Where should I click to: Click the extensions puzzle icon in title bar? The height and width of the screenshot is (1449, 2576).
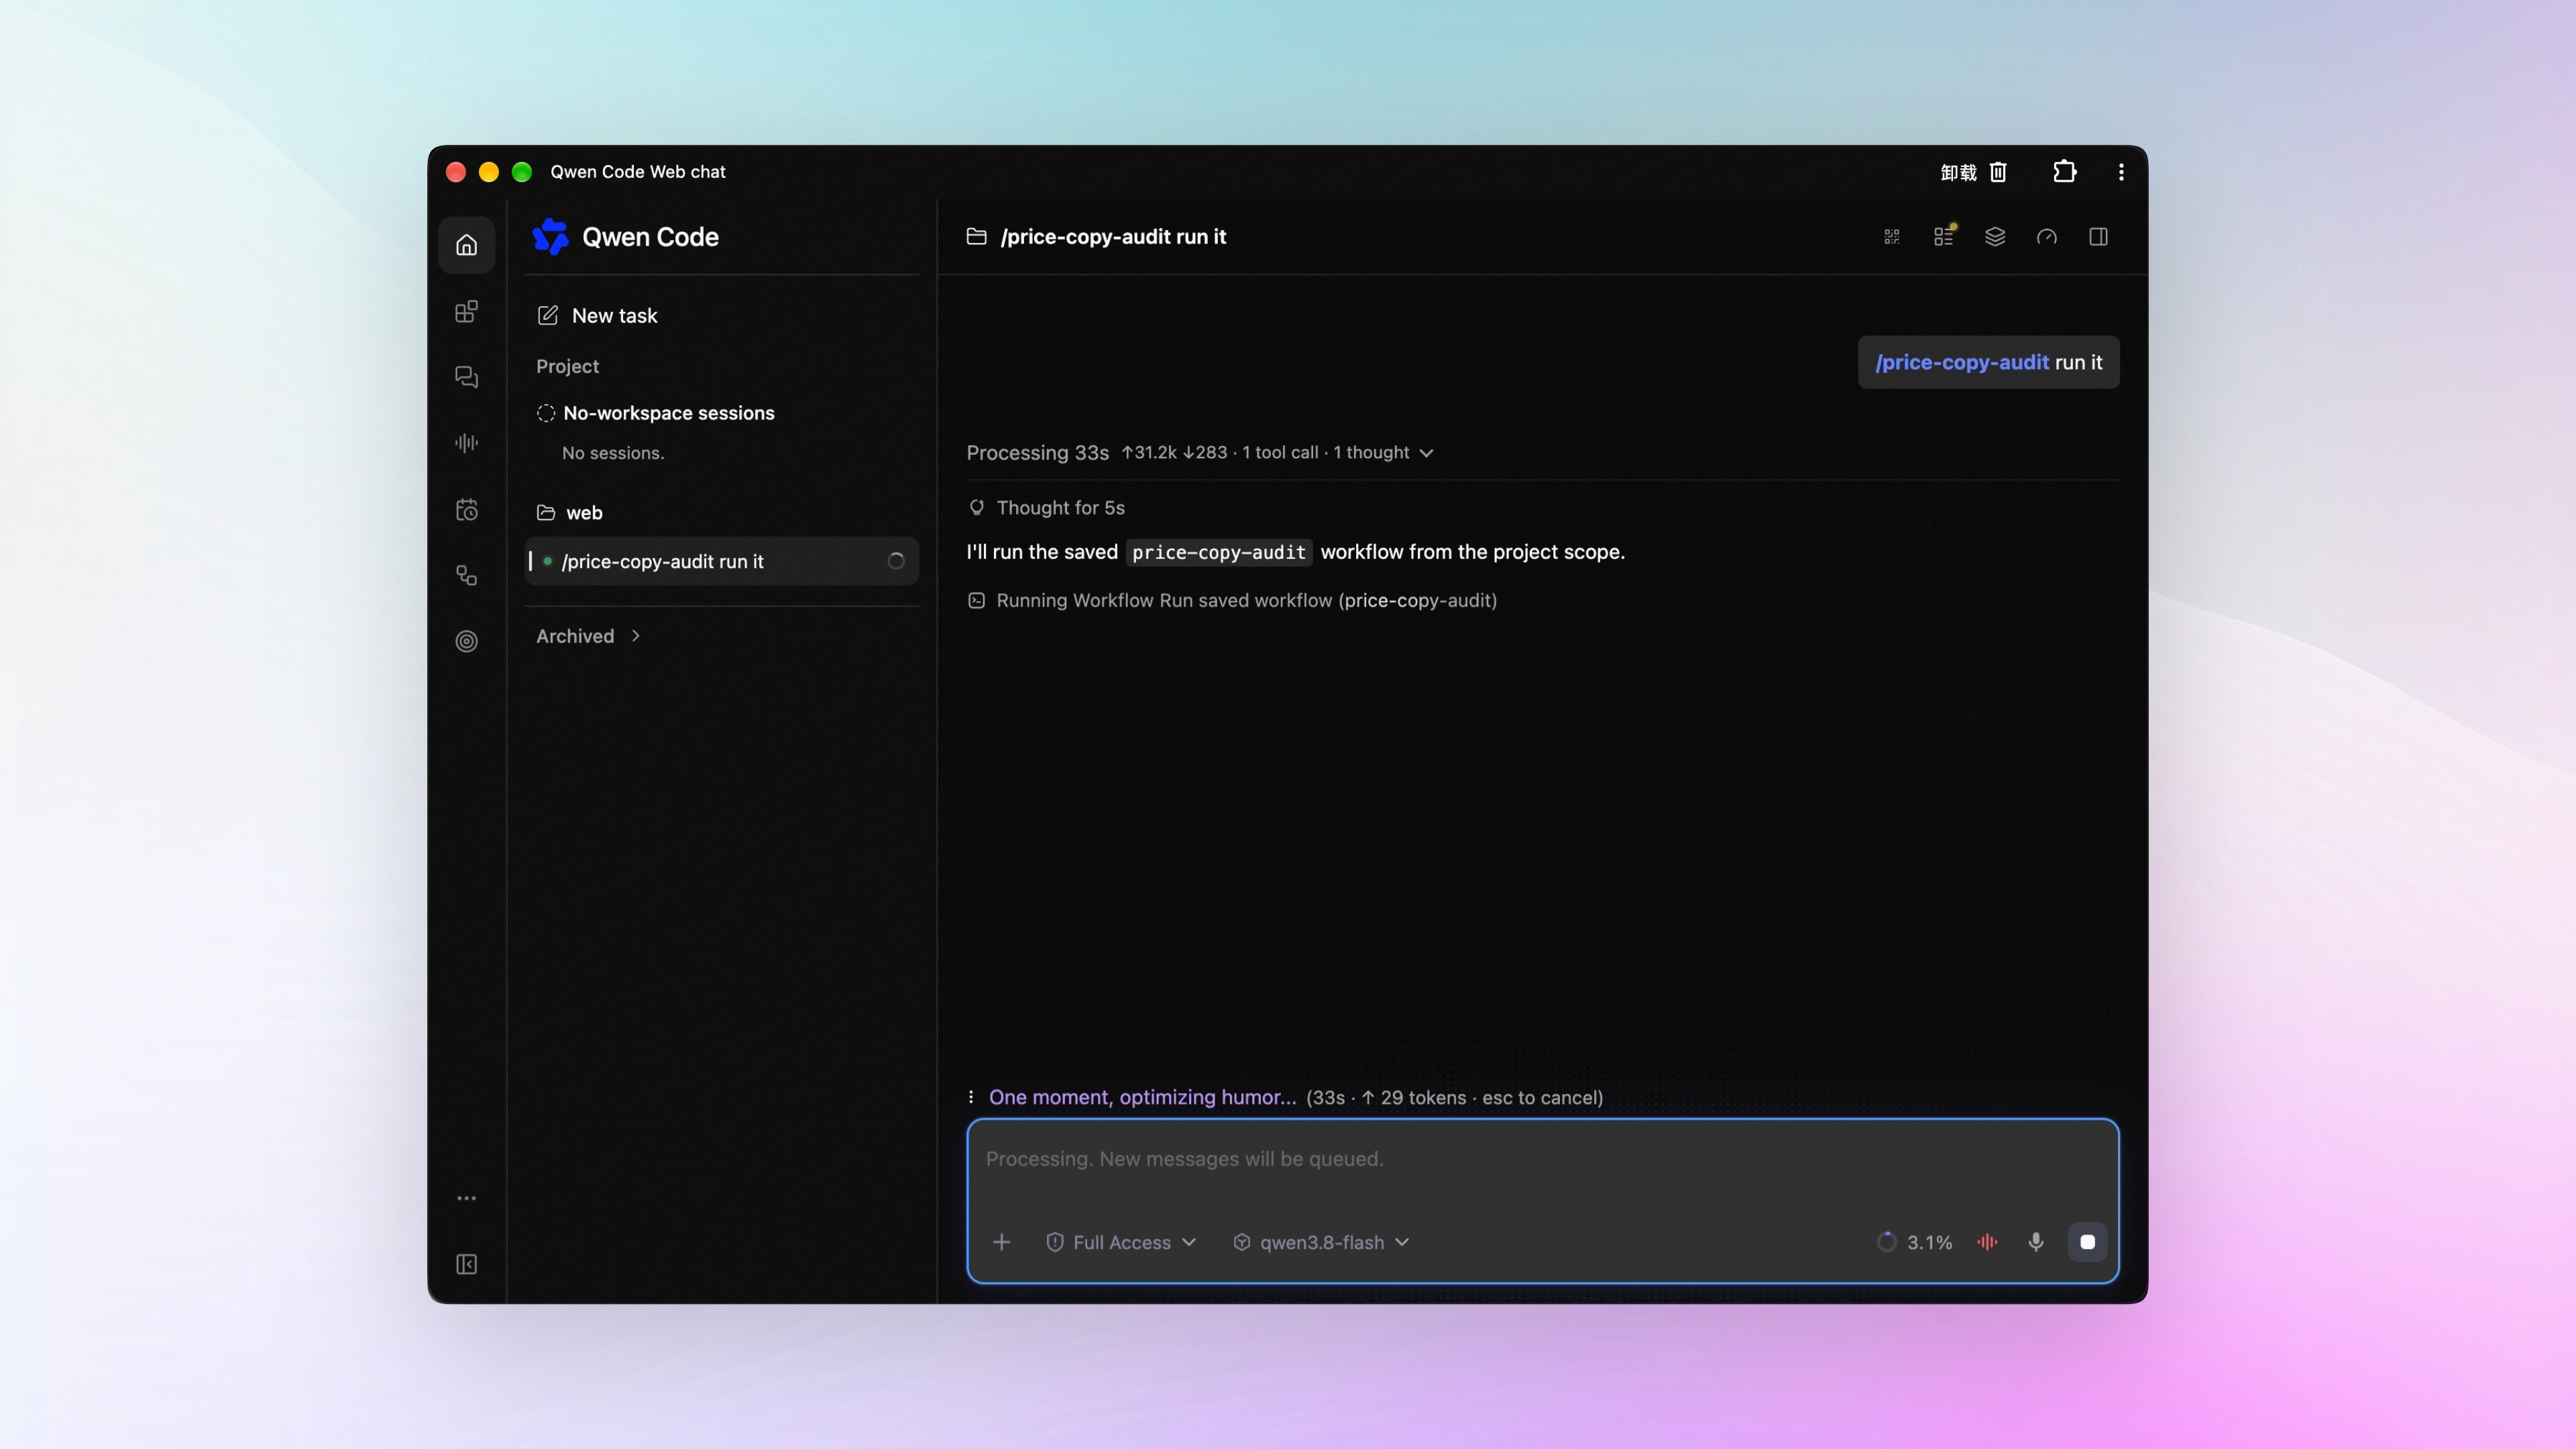coord(2065,172)
